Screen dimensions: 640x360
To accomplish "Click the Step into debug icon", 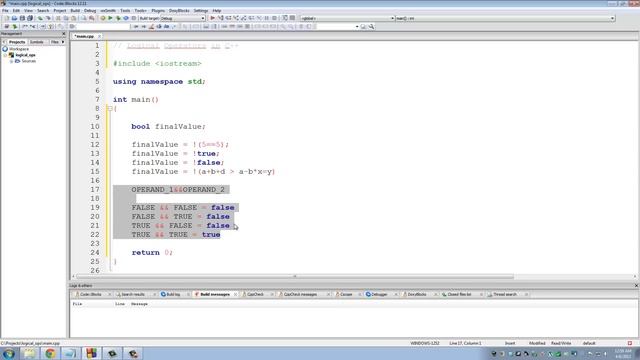I will [x=236, y=18].
